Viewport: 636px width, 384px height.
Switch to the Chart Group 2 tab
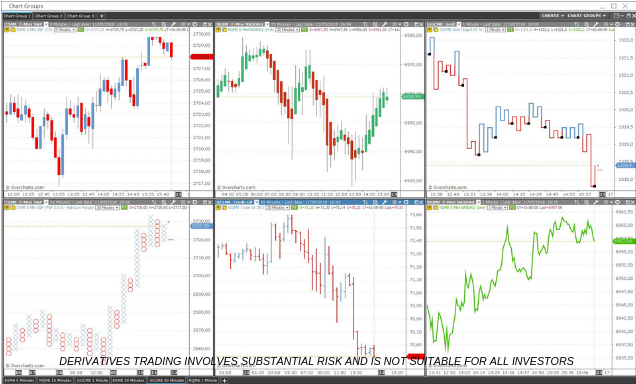coord(49,16)
